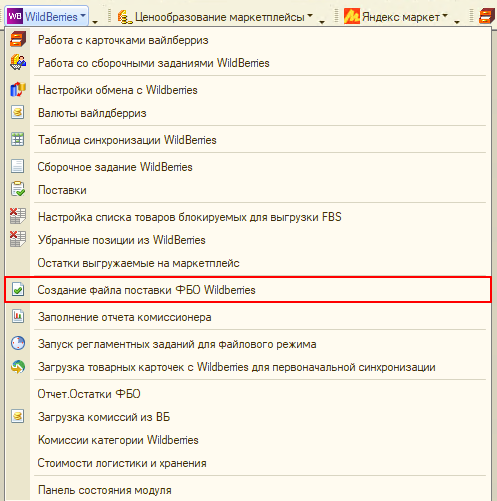Click the icon beside Работа со сборочными заданиями
Image resolution: width=497 pixels, height=501 pixels.
[18, 62]
